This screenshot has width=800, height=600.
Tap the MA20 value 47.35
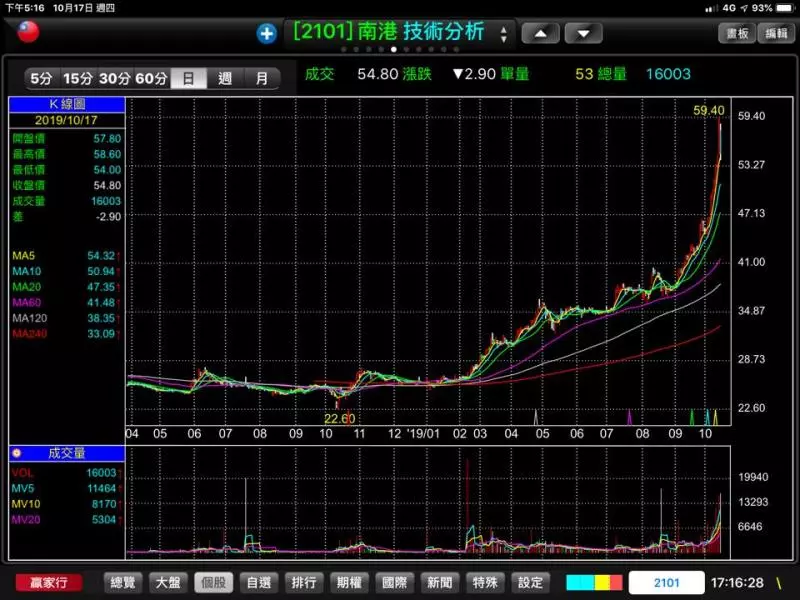click(x=101, y=287)
